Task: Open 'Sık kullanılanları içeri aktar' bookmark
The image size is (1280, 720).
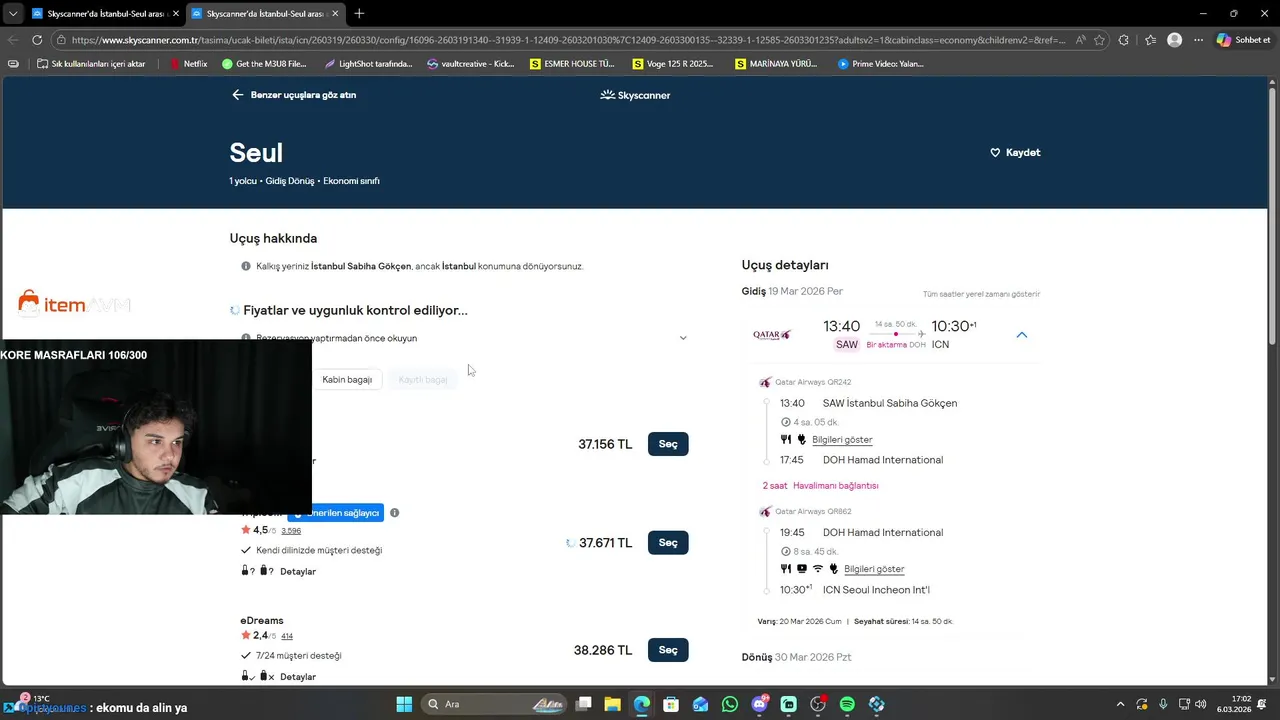Action: (x=90, y=64)
